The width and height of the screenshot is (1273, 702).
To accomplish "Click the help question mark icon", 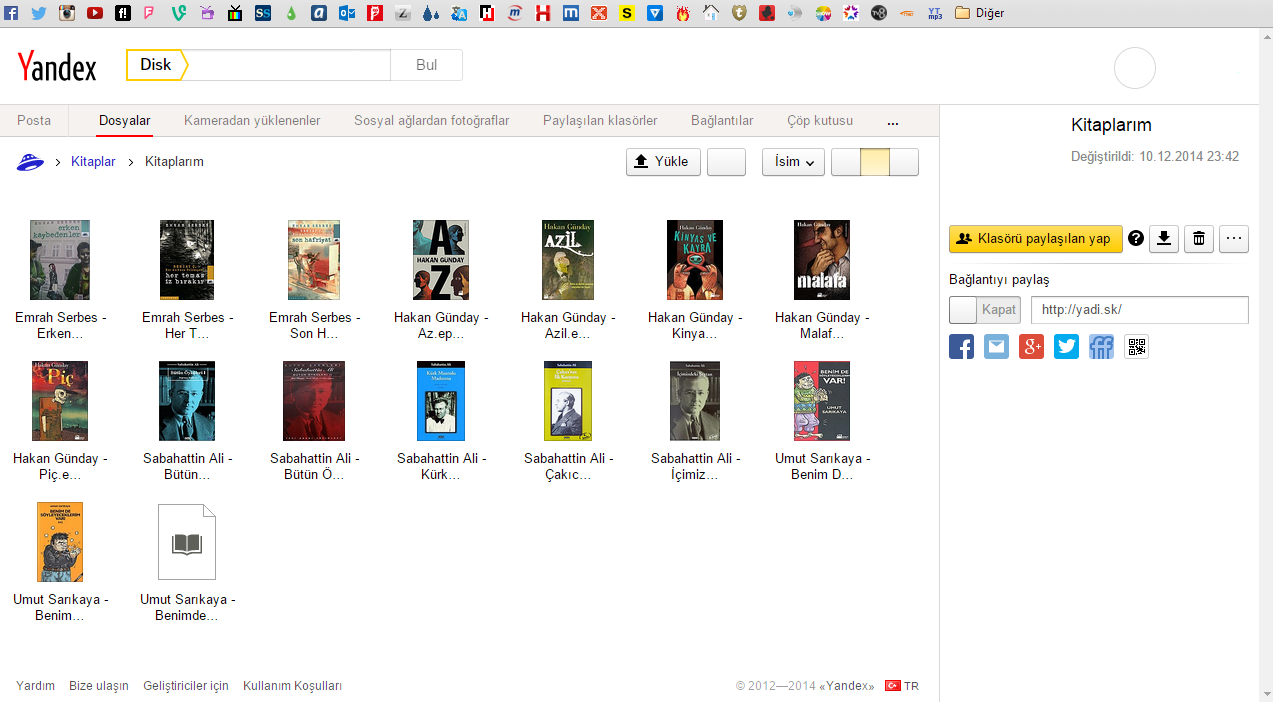I will click(x=1136, y=238).
